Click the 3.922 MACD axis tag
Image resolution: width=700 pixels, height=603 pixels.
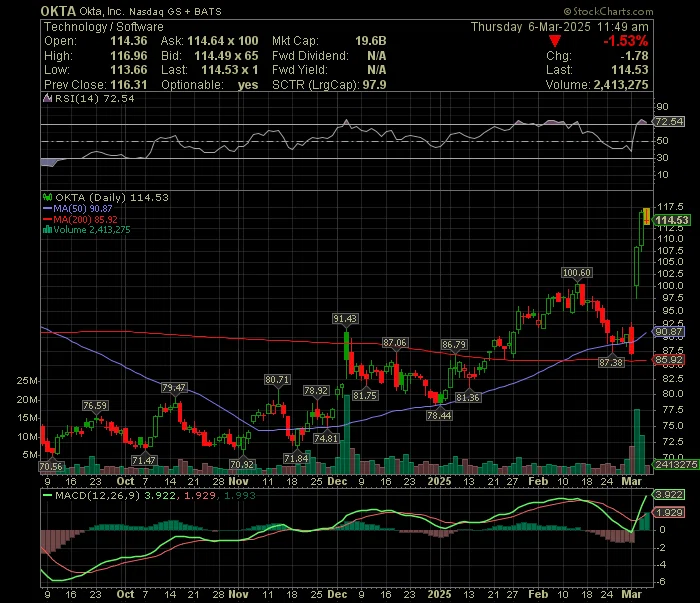[x=669, y=495]
